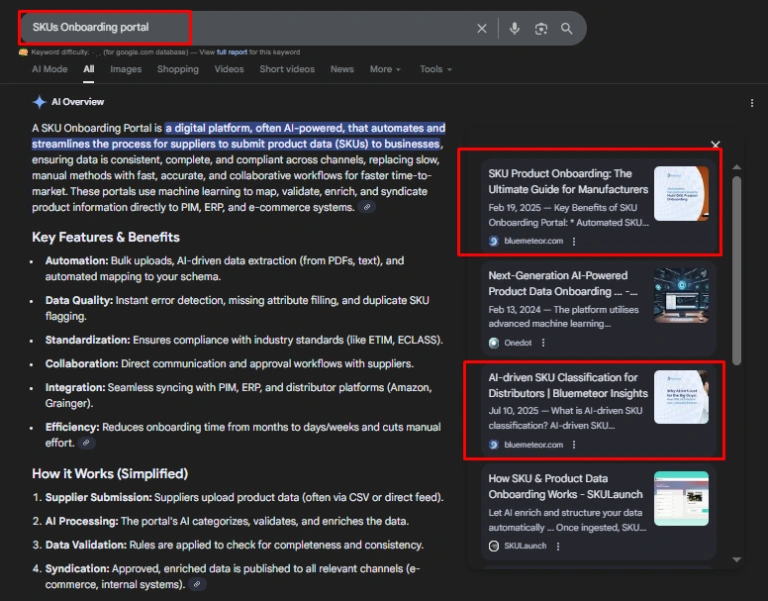Click the Automation: bullet label
Viewport: 768px width, 601px height.
76,261
